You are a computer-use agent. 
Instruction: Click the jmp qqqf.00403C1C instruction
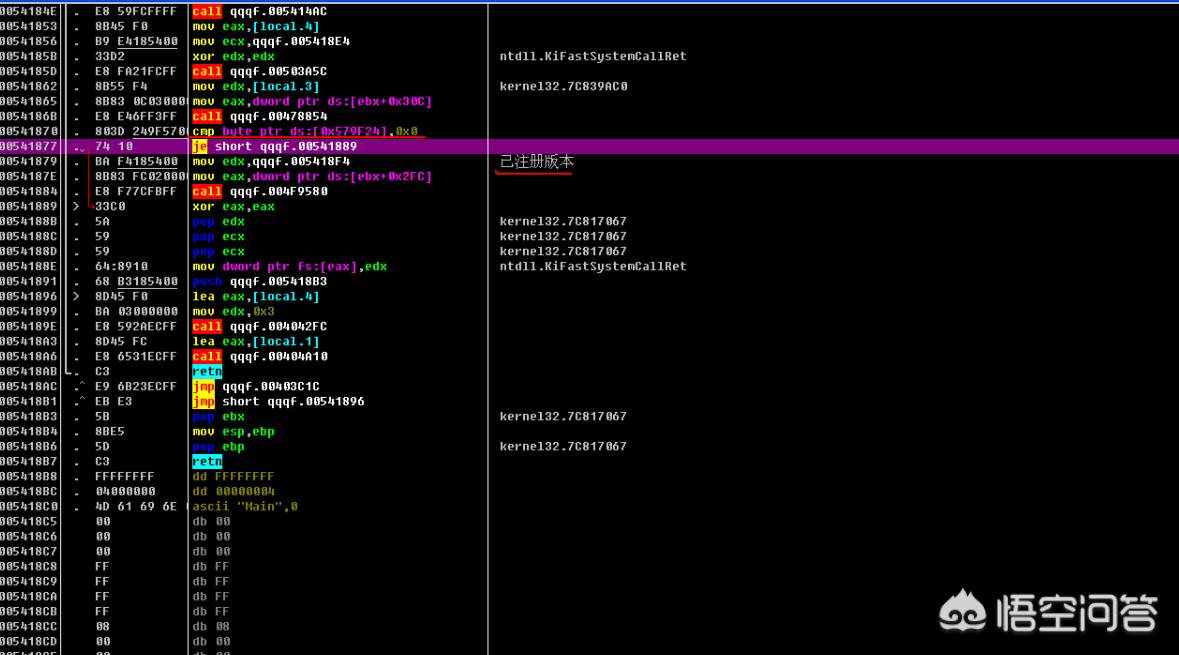pos(256,387)
